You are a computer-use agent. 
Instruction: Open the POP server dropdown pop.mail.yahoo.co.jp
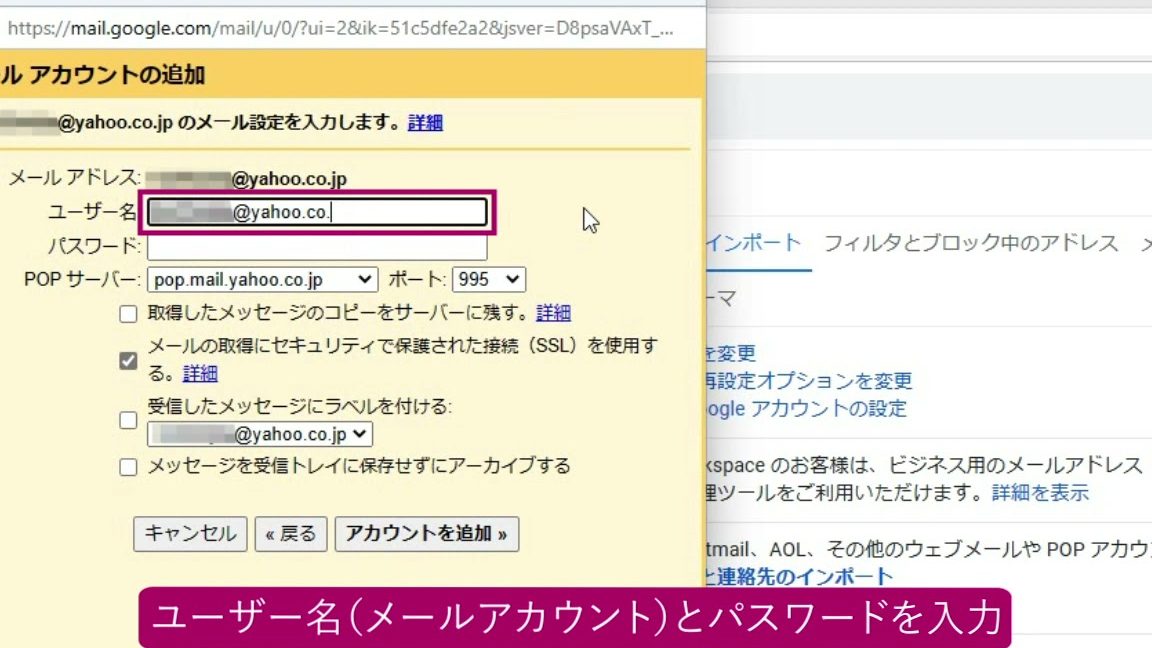tap(262, 279)
